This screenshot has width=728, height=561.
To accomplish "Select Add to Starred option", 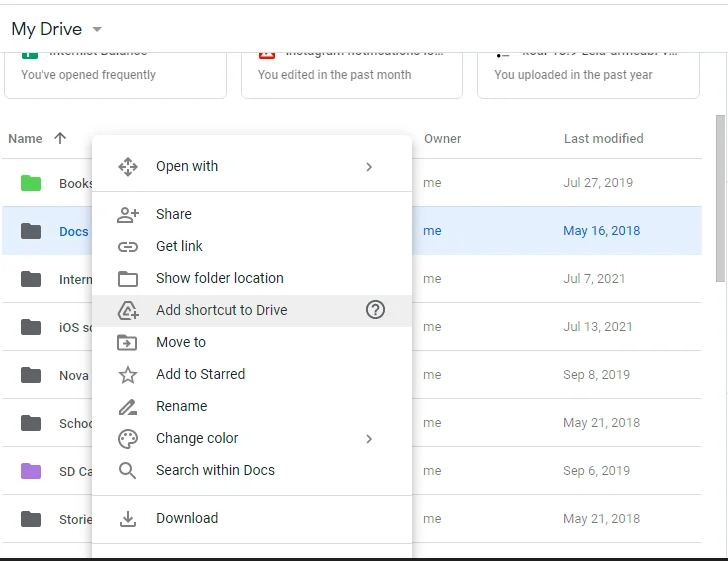I will 252,374.
